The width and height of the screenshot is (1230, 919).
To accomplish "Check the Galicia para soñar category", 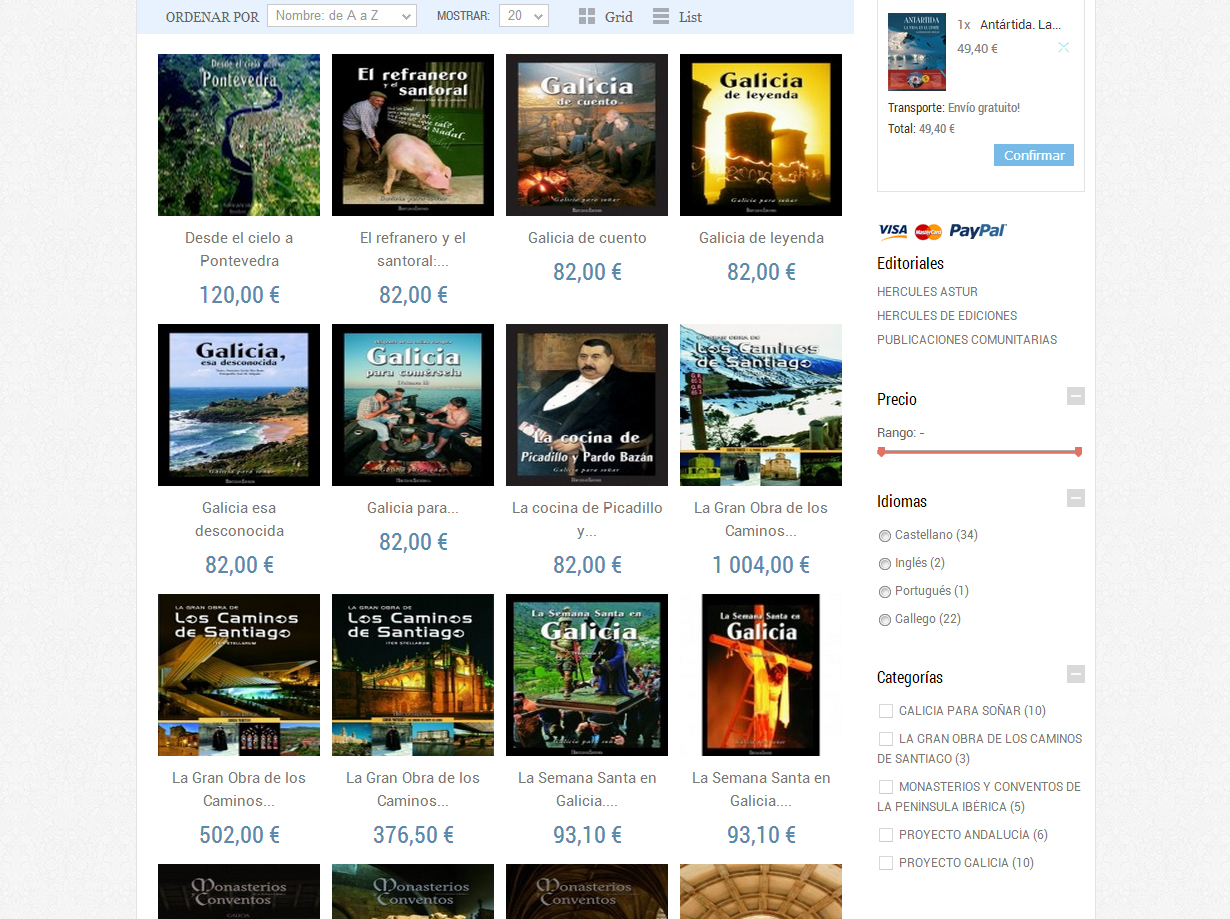I will tap(886, 711).
